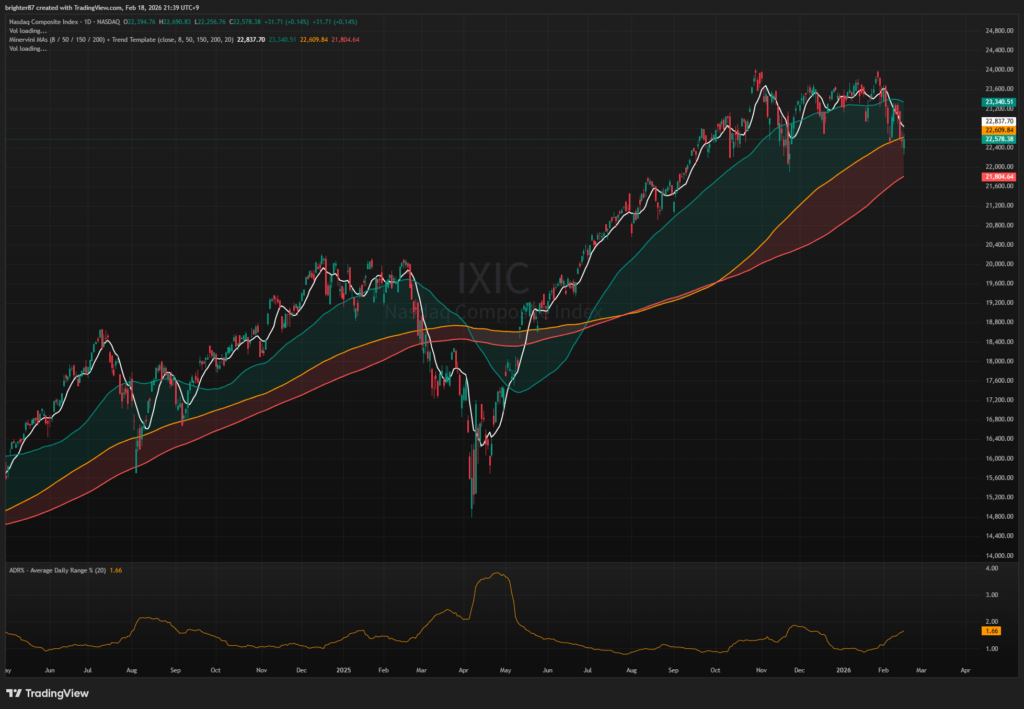Click the Nasdaq Composite Index legend title

48,20
